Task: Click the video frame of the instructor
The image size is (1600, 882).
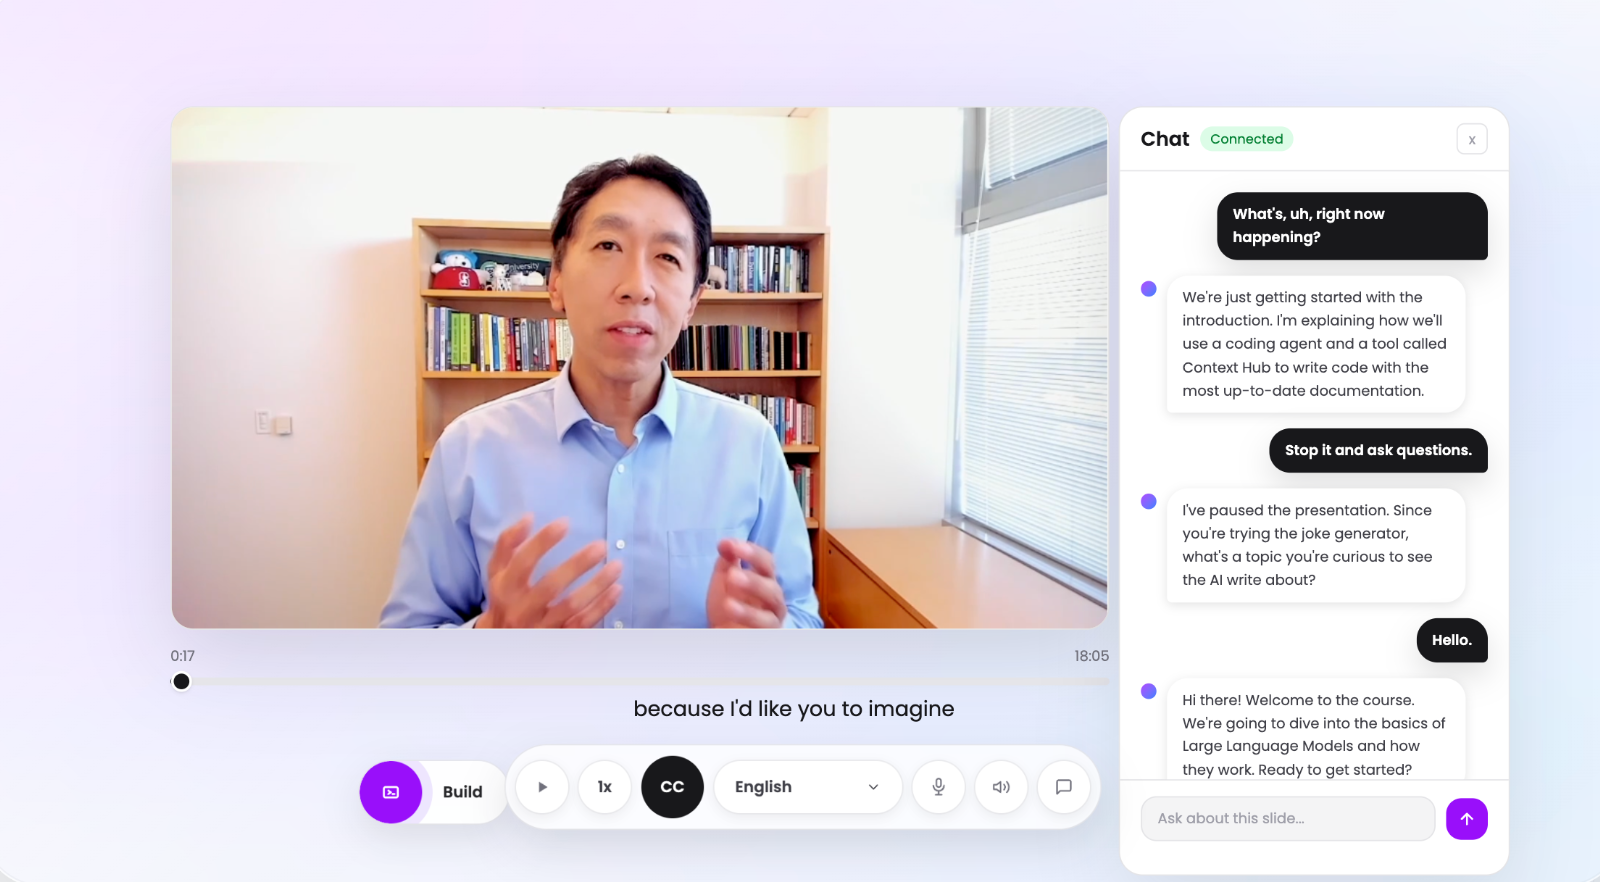Action: [640, 368]
